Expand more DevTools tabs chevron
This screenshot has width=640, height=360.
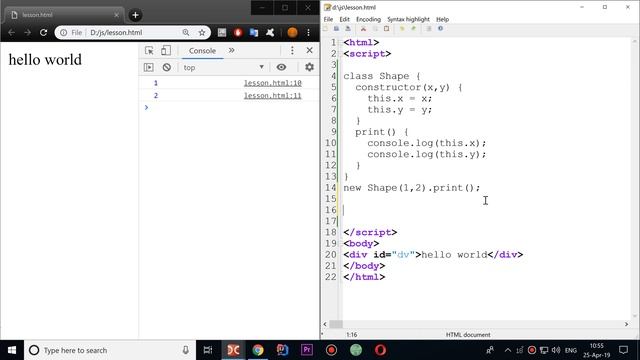pyautogui.click(x=231, y=50)
